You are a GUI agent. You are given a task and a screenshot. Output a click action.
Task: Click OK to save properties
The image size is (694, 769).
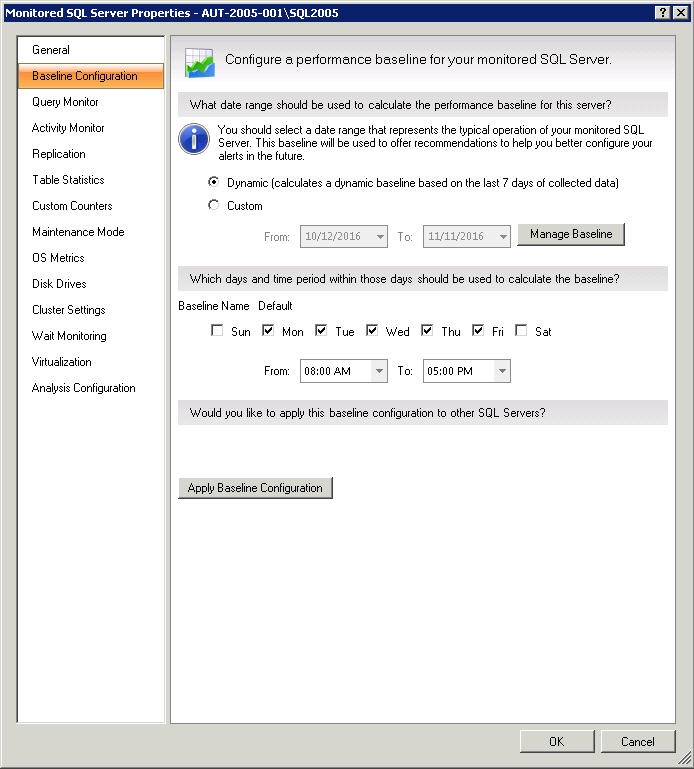[557, 742]
